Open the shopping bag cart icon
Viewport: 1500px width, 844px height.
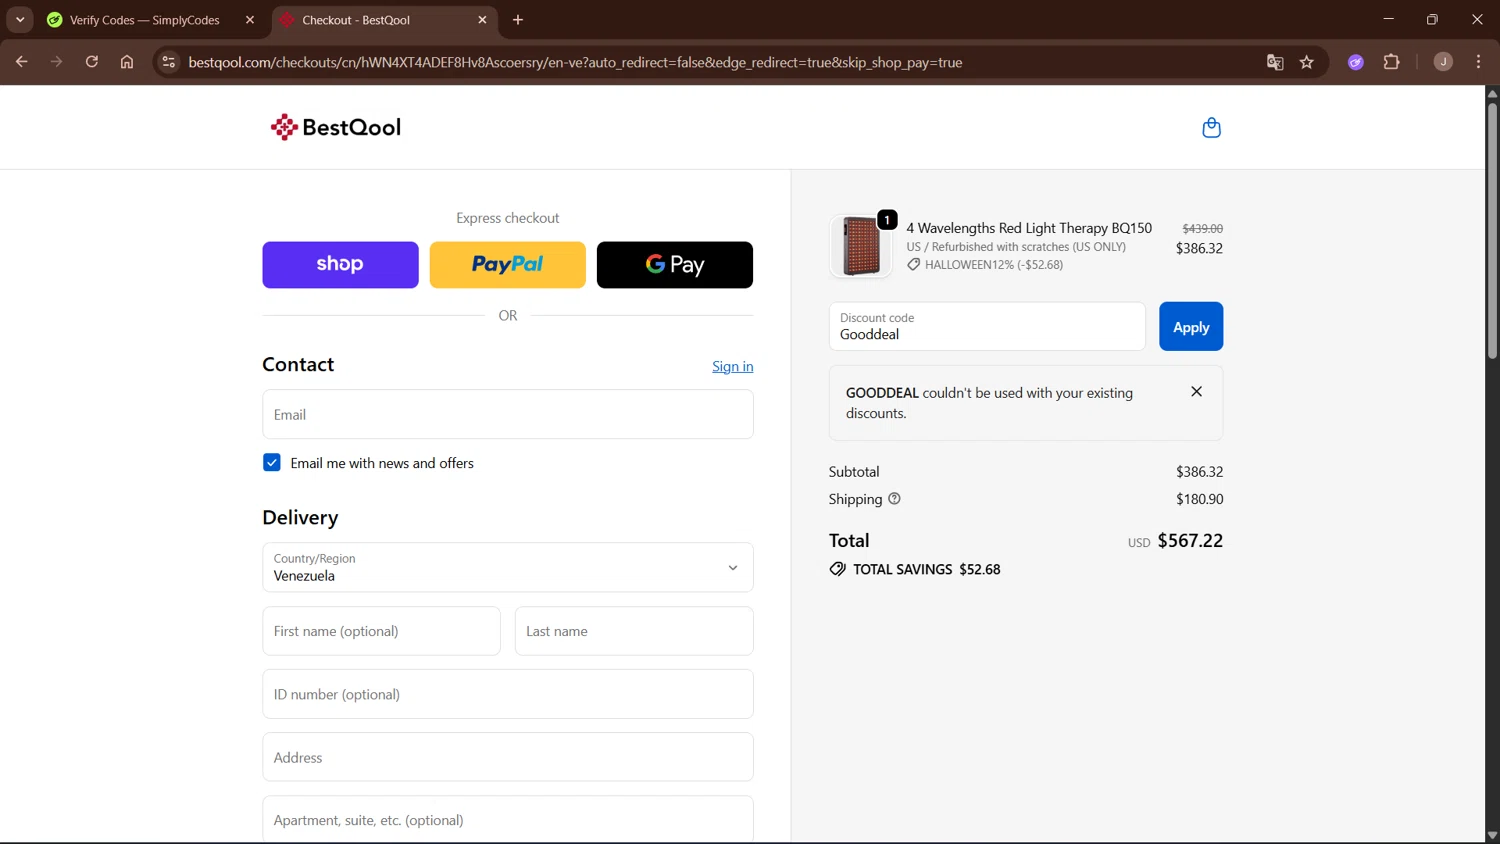(x=1211, y=128)
